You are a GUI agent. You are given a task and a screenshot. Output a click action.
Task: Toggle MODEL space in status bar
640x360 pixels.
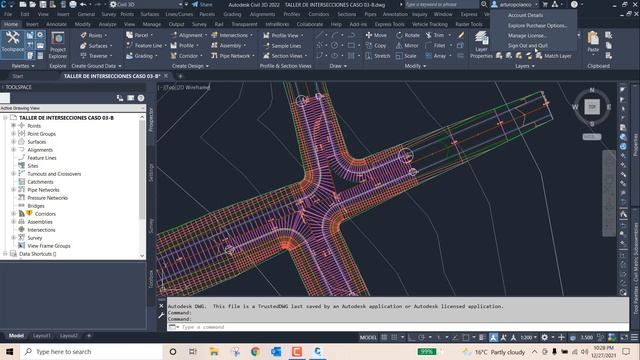coord(368,338)
